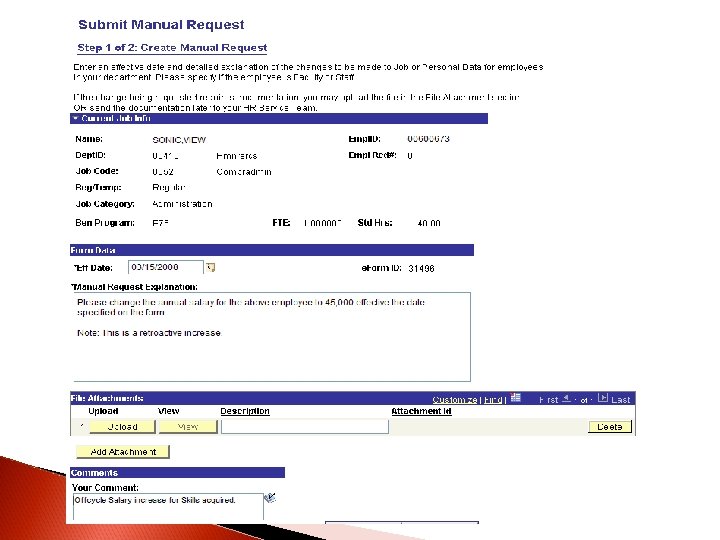Click the First link in File Attachments
The height and width of the screenshot is (540, 720).
click(549, 400)
